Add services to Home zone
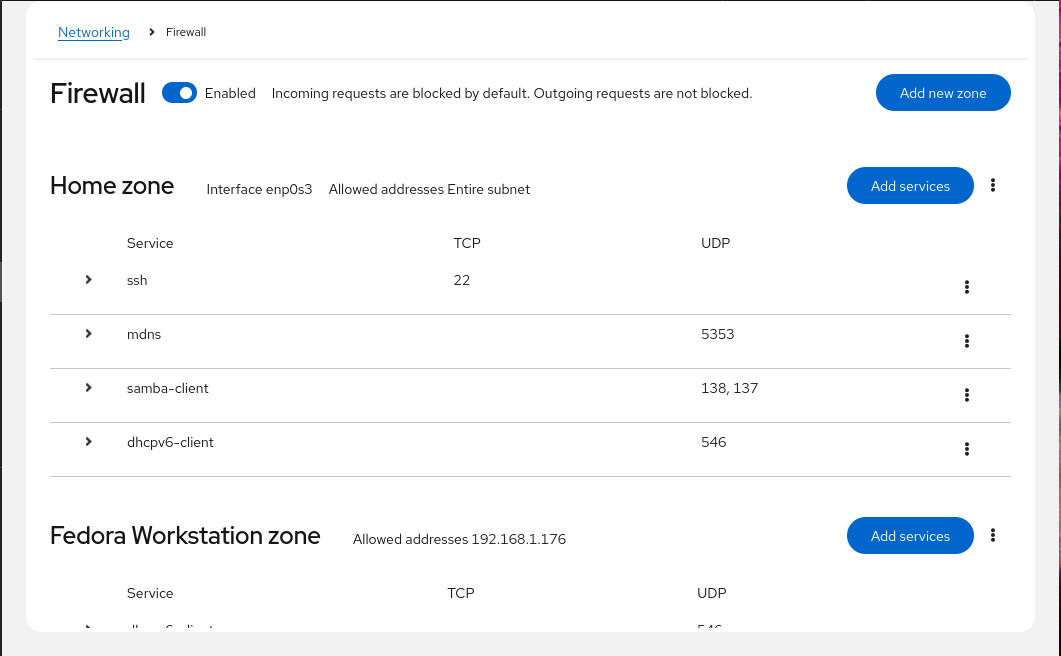Viewport: 1061px width, 656px height. click(910, 186)
